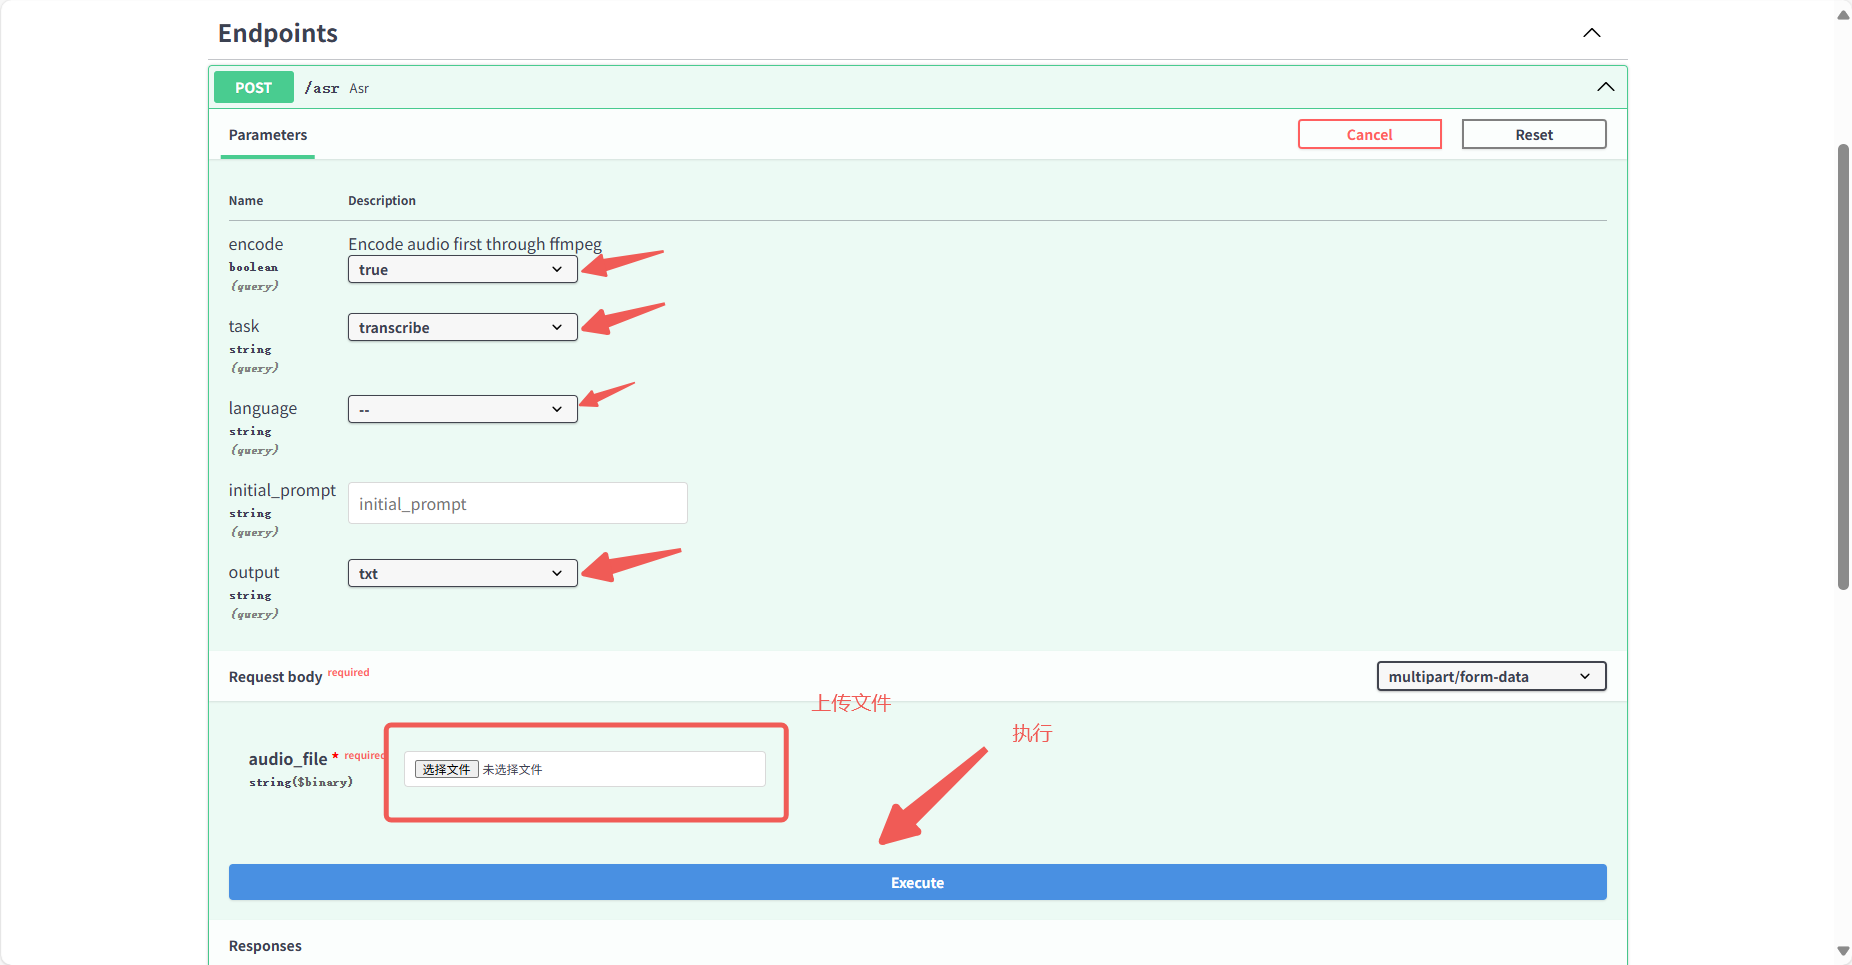Open the language selection dropdown

pyautogui.click(x=462, y=410)
